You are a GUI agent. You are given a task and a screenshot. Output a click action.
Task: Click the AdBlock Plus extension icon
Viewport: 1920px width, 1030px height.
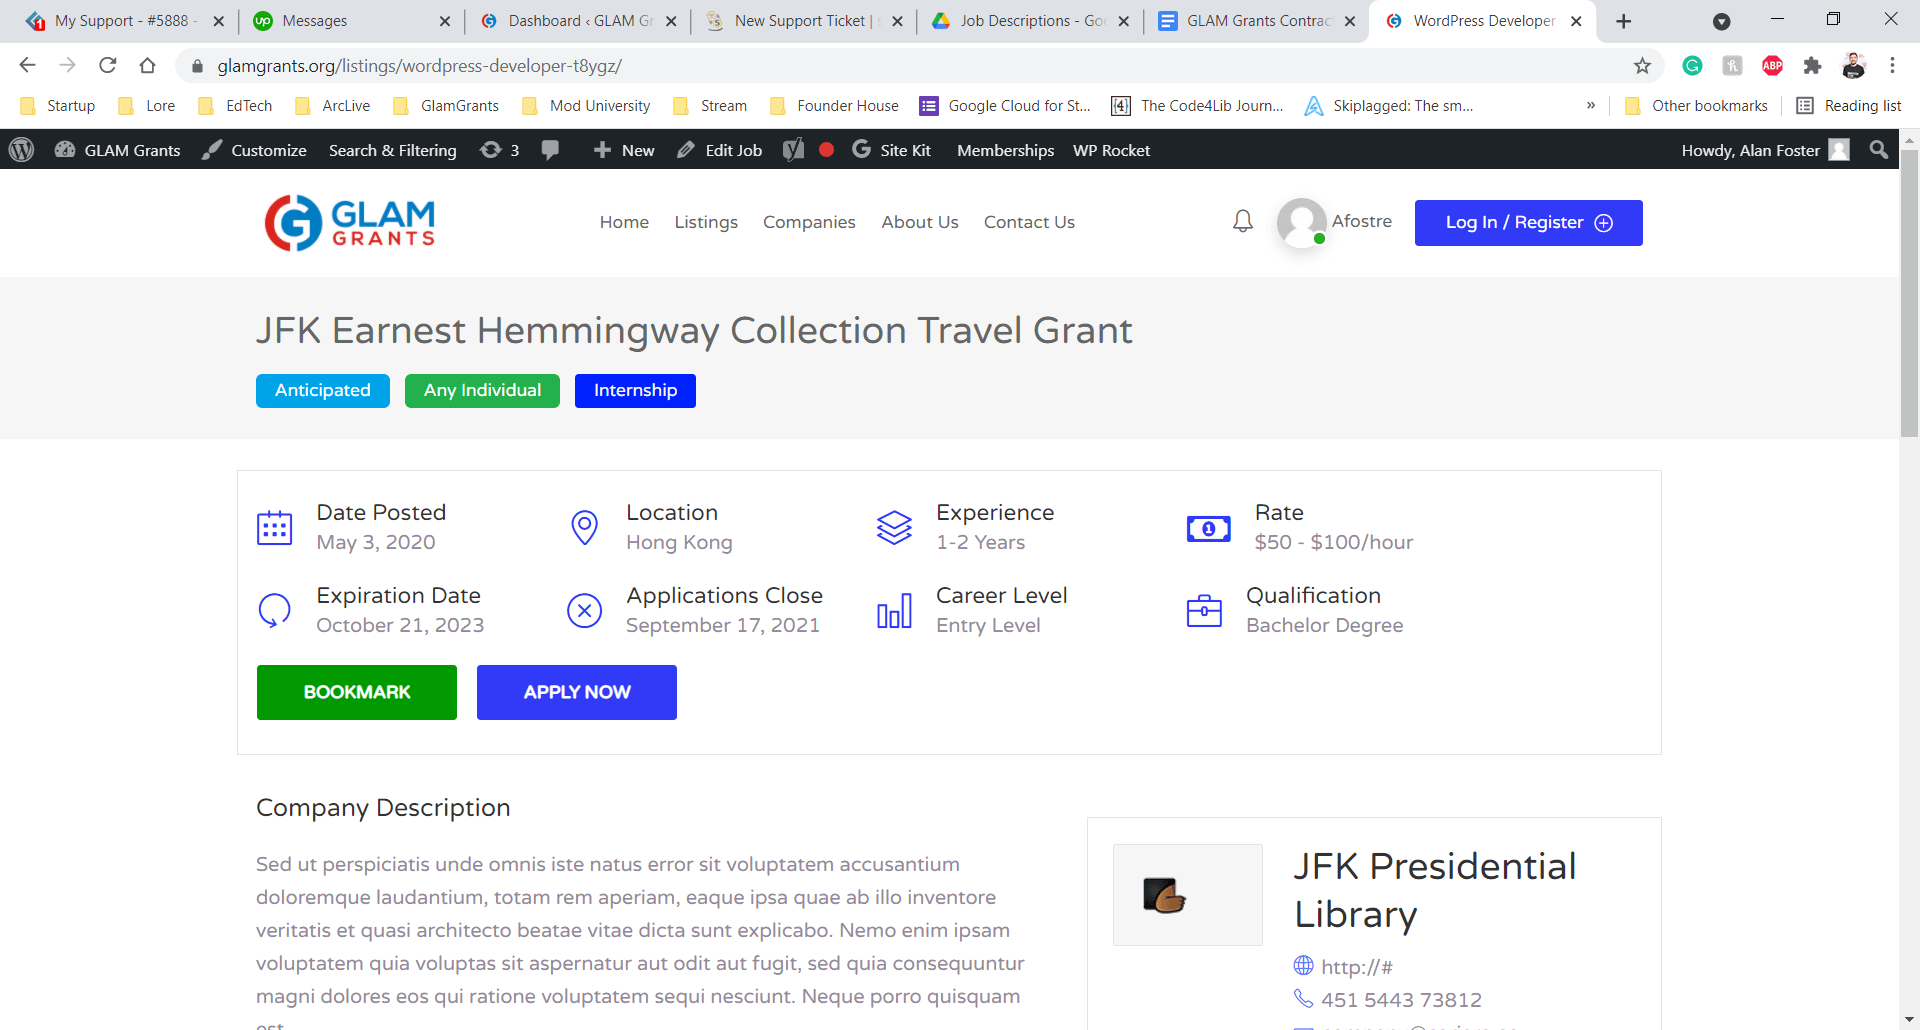(1772, 66)
